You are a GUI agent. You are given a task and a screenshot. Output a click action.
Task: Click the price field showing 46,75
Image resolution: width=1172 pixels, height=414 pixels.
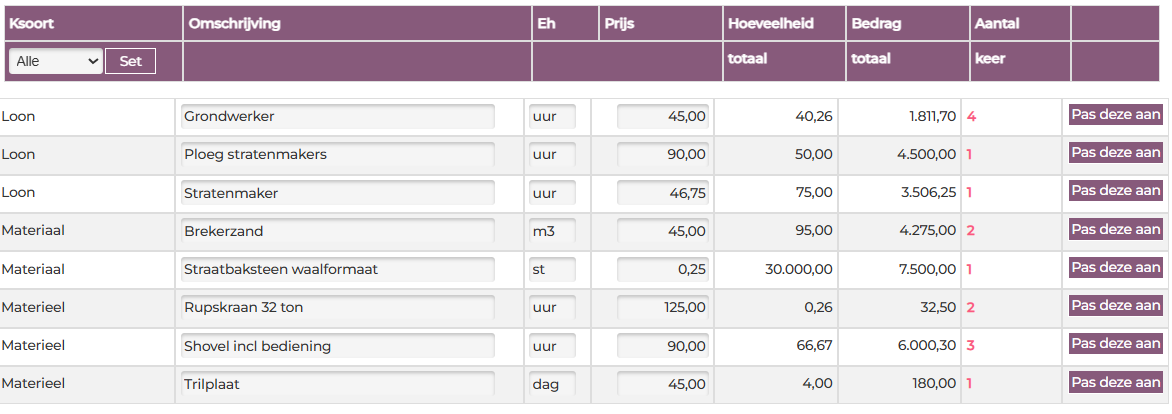click(x=663, y=193)
